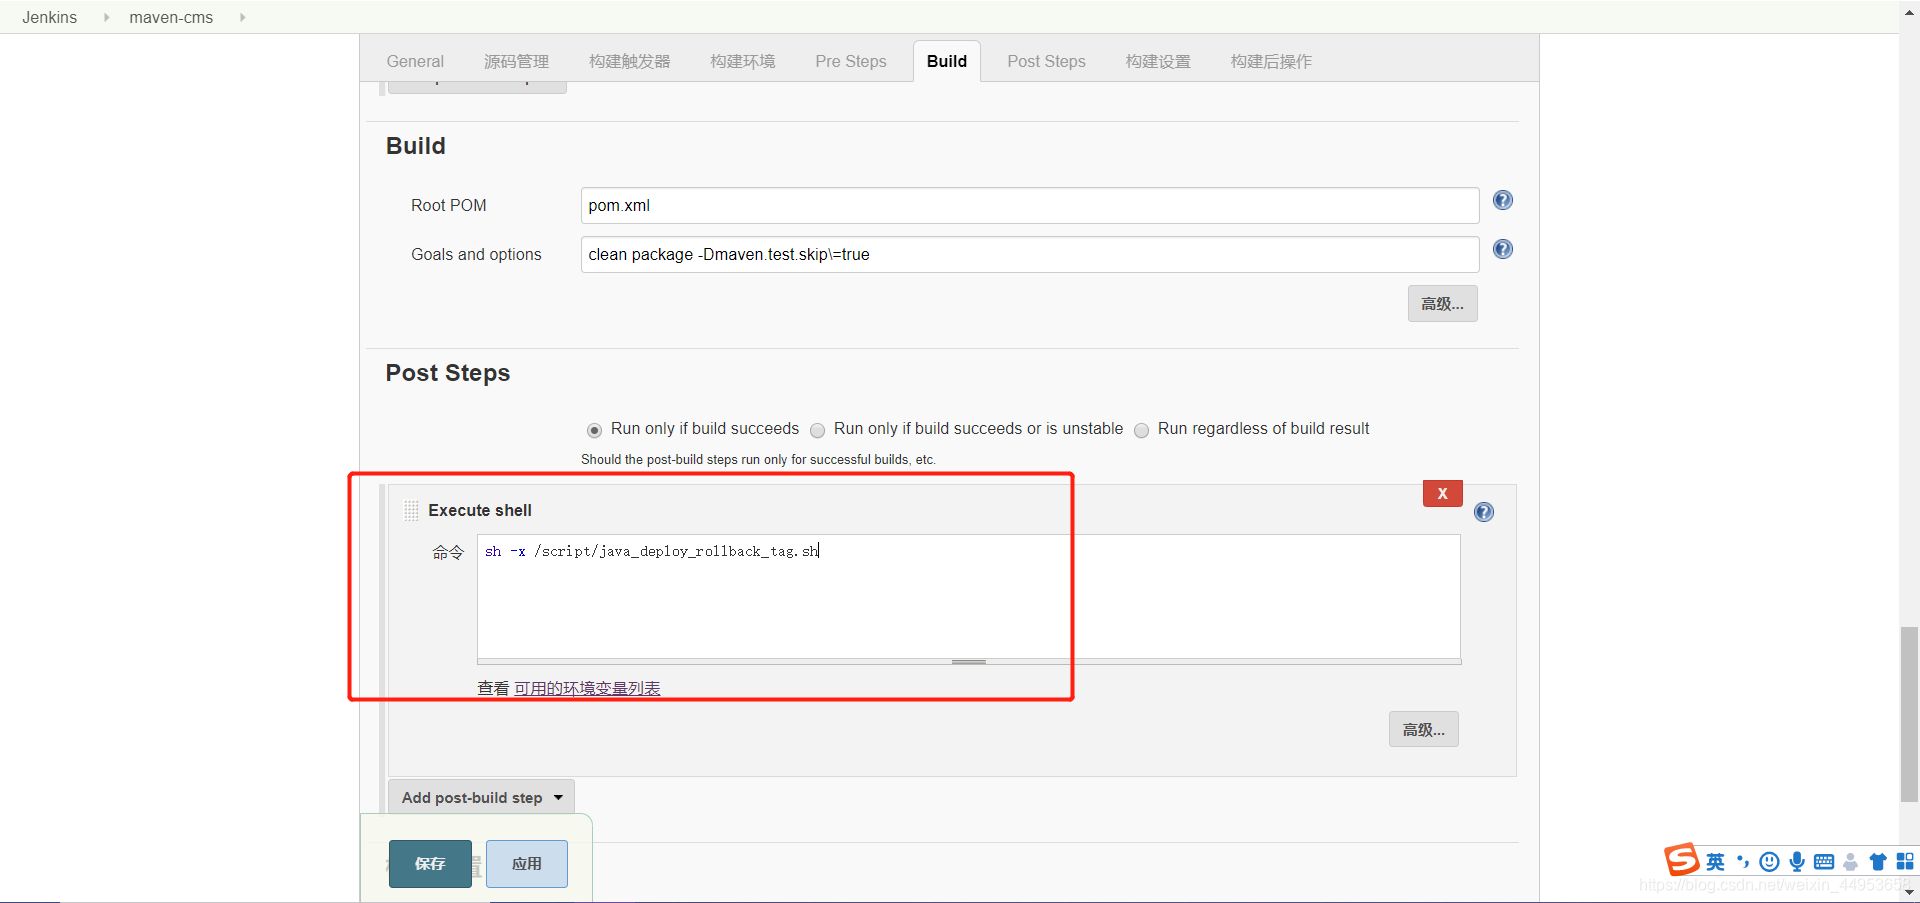Click into Root POM input field

coord(1030,205)
